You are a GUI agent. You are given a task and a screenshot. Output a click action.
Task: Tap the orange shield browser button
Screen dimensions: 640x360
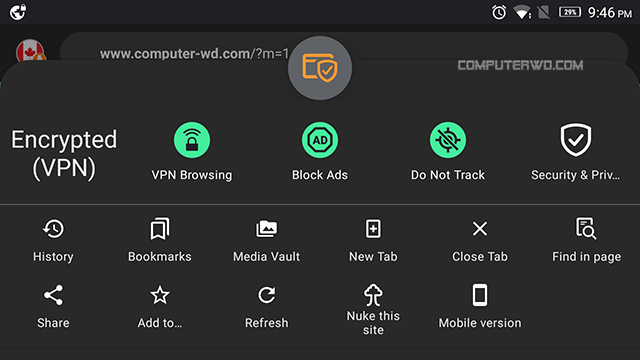pyautogui.click(x=320, y=68)
